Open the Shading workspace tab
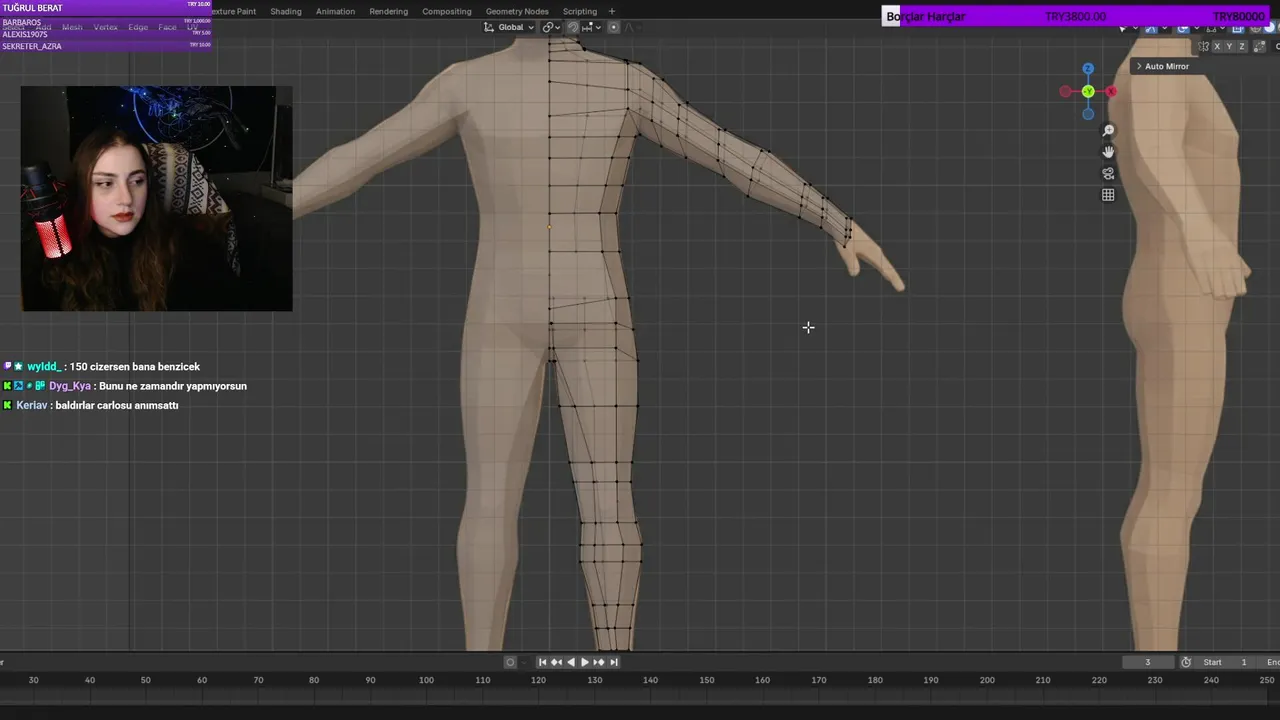Viewport: 1280px width, 720px height. coord(285,11)
